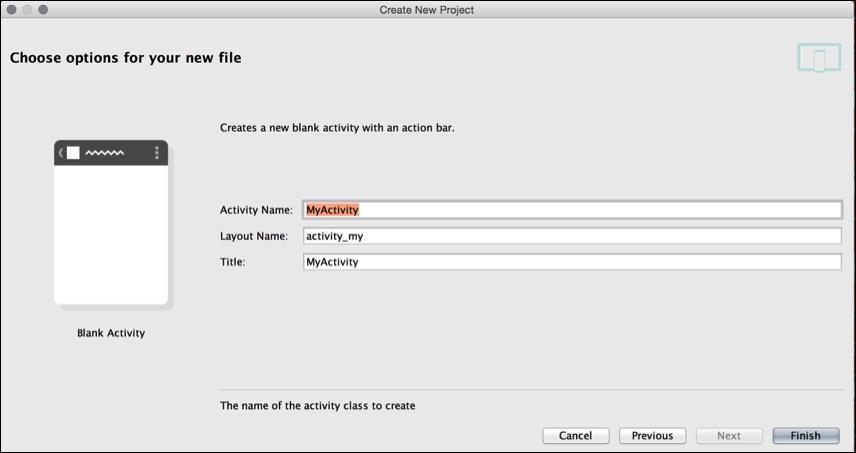Click the overflow dots icon in the activity preview
856x453 pixels.
[157, 153]
